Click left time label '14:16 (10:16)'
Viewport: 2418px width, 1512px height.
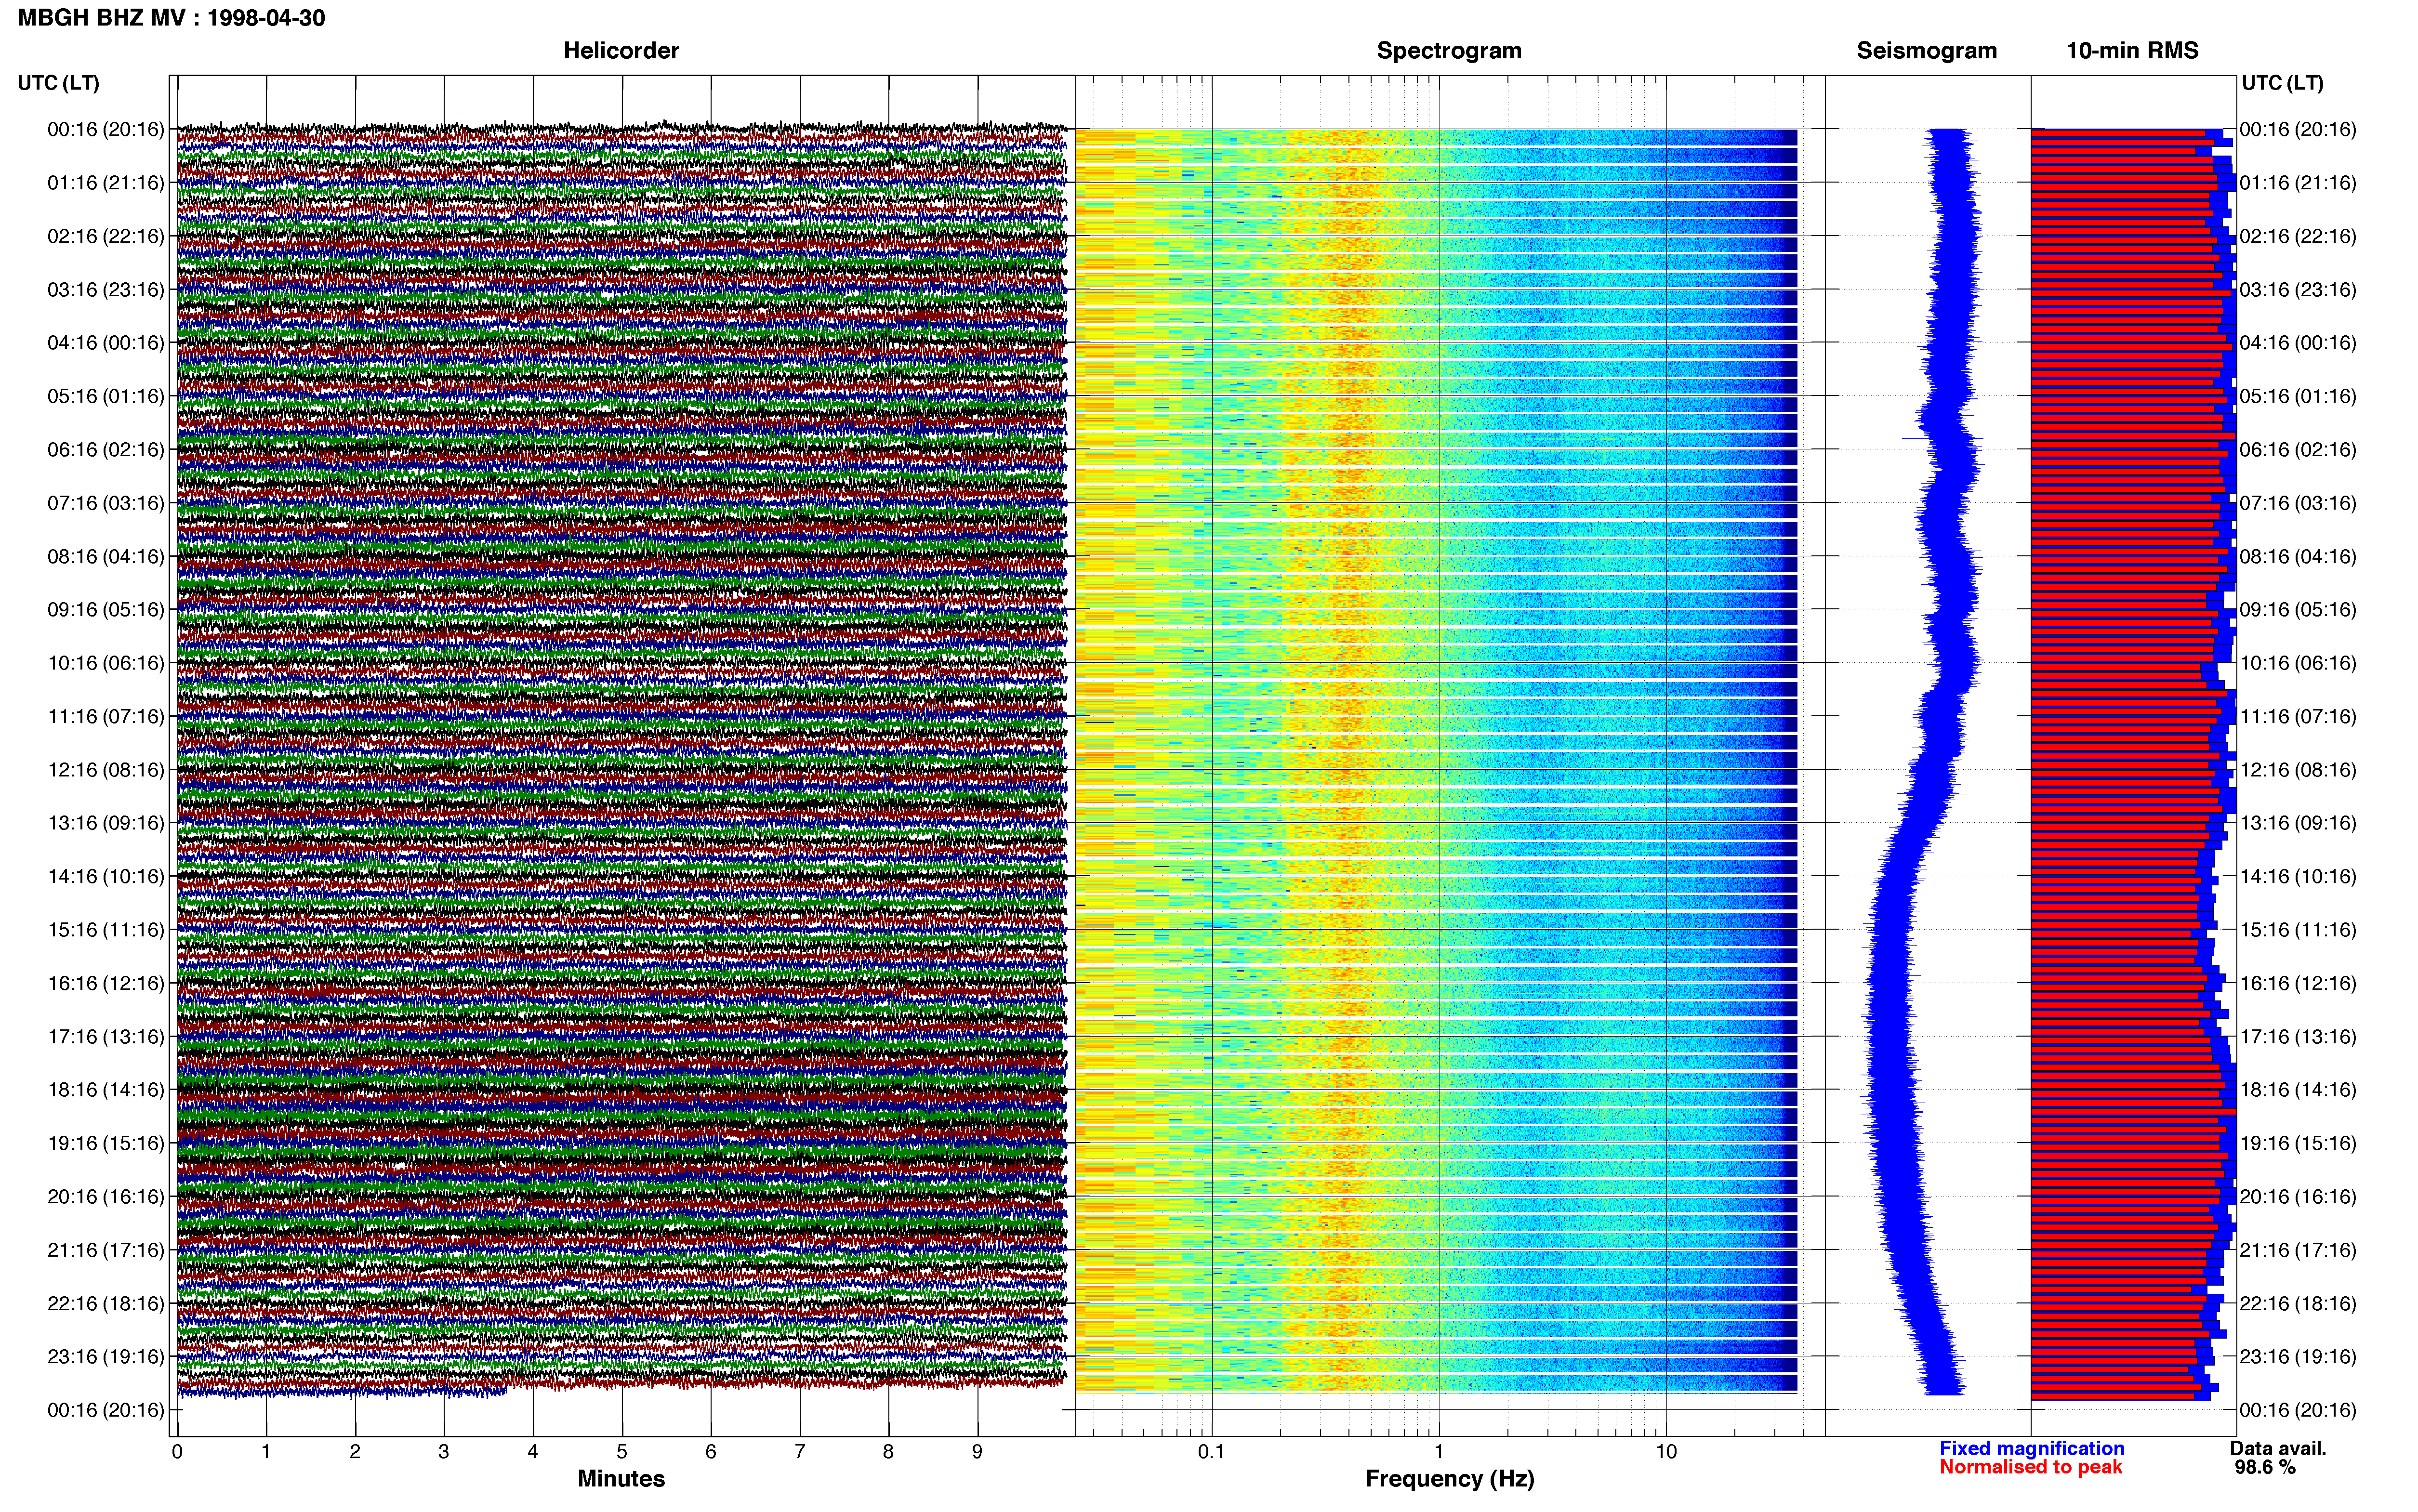(106, 877)
